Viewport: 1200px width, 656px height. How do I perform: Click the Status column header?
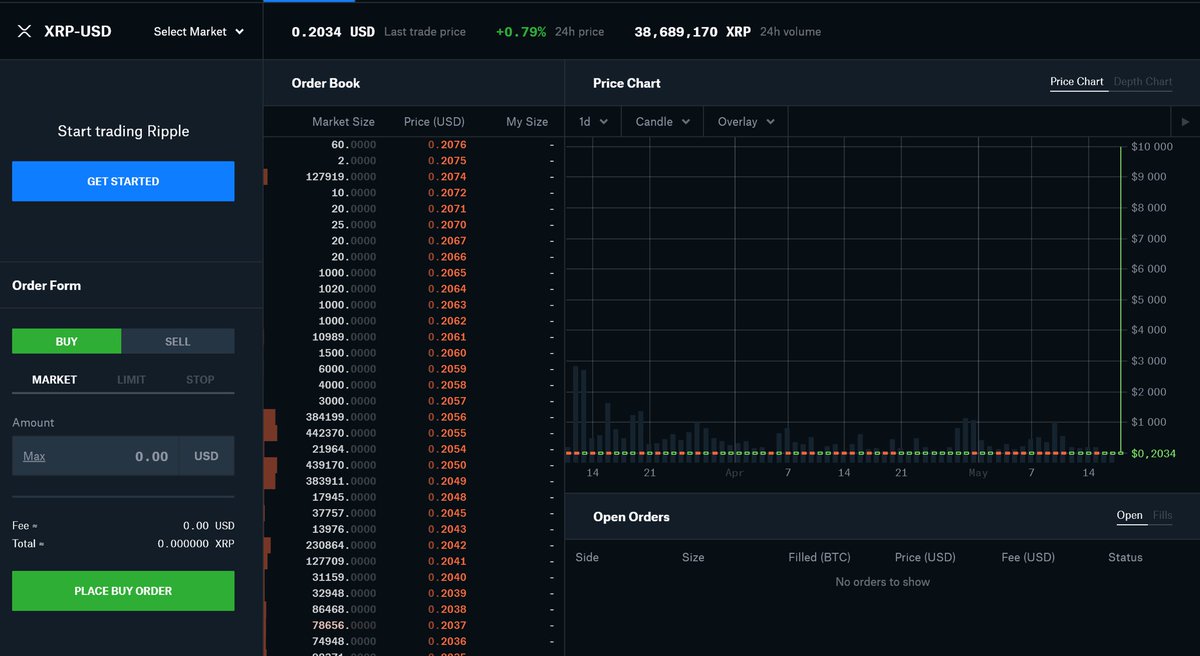(x=1125, y=557)
